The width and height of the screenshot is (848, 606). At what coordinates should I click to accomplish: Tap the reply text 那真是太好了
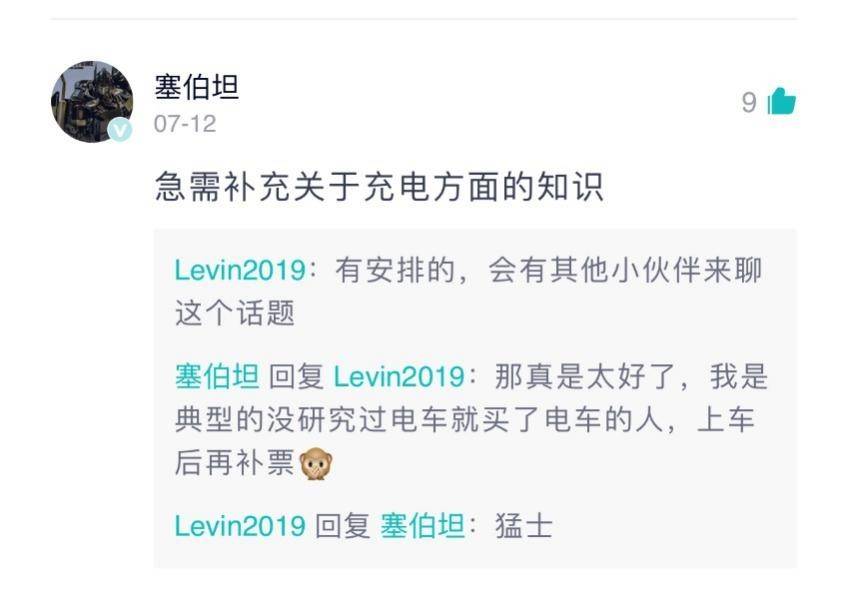coord(585,376)
